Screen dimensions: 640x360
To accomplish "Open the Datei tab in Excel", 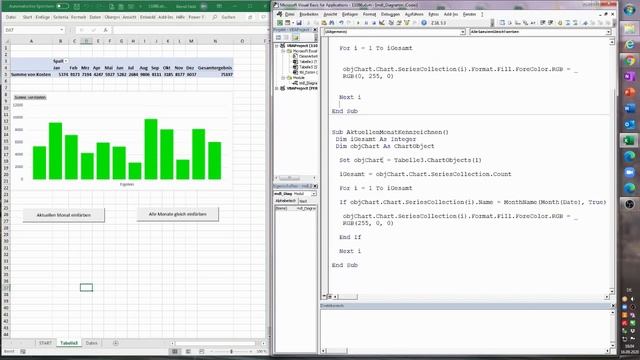I will (11, 17).
